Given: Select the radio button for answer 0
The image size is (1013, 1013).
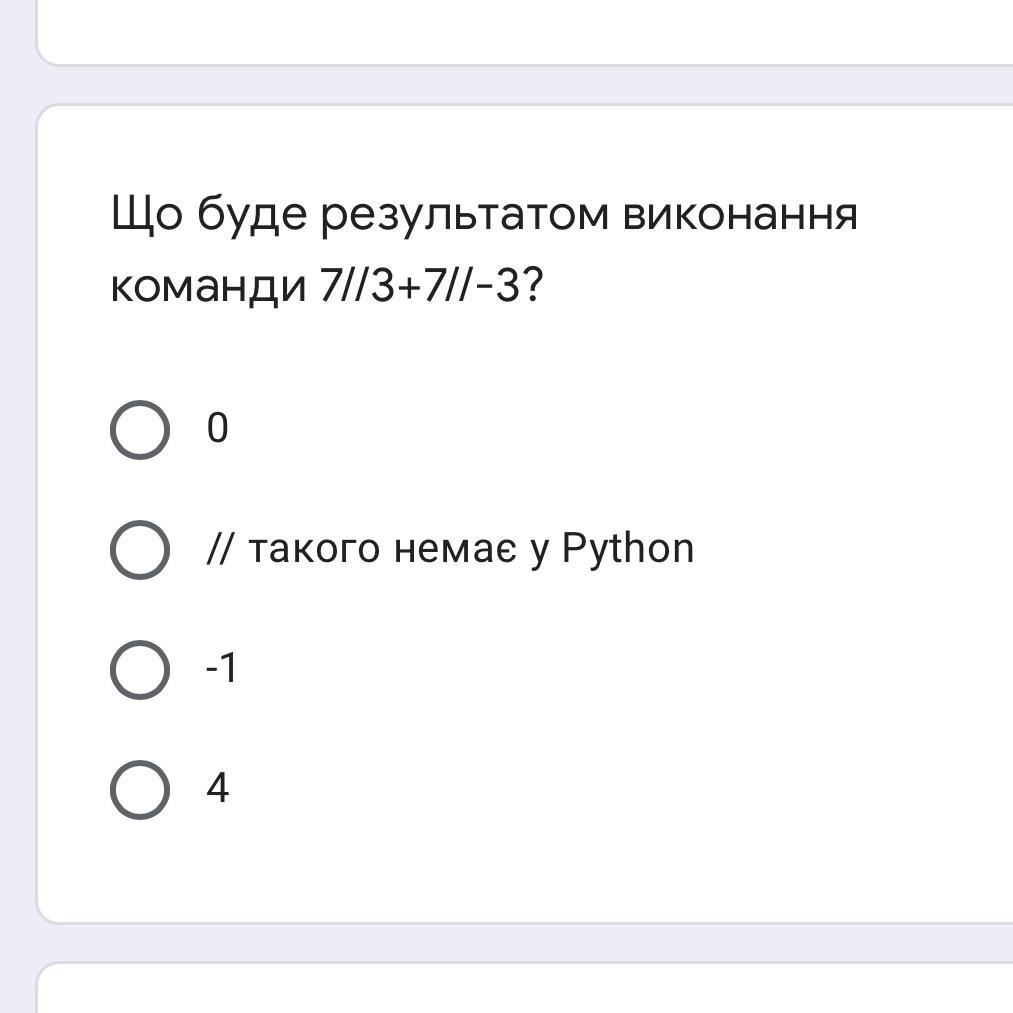Looking at the screenshot, I should [x=140, y=430].
